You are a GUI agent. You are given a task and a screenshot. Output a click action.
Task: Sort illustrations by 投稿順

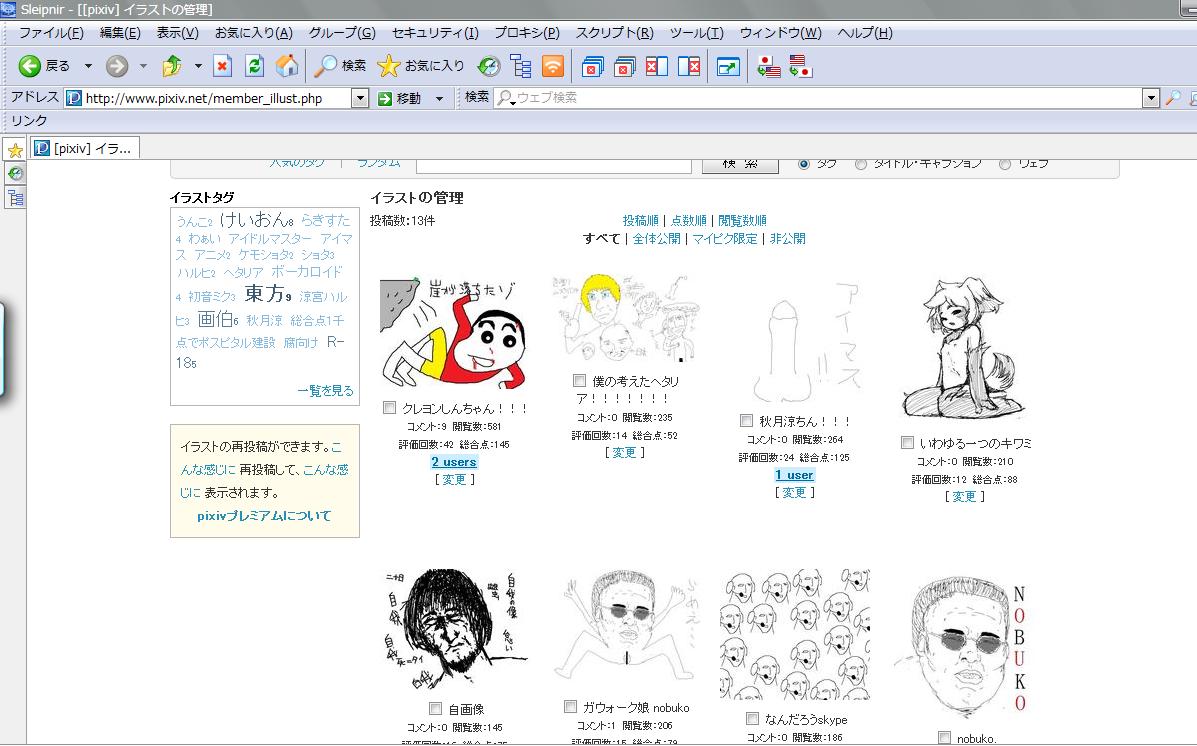(x=640, y=221)
